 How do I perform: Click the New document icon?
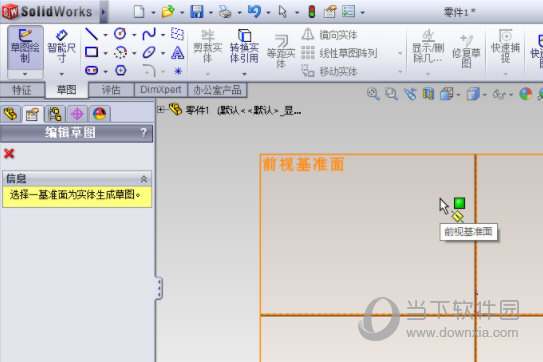click(x=139, y=12)
